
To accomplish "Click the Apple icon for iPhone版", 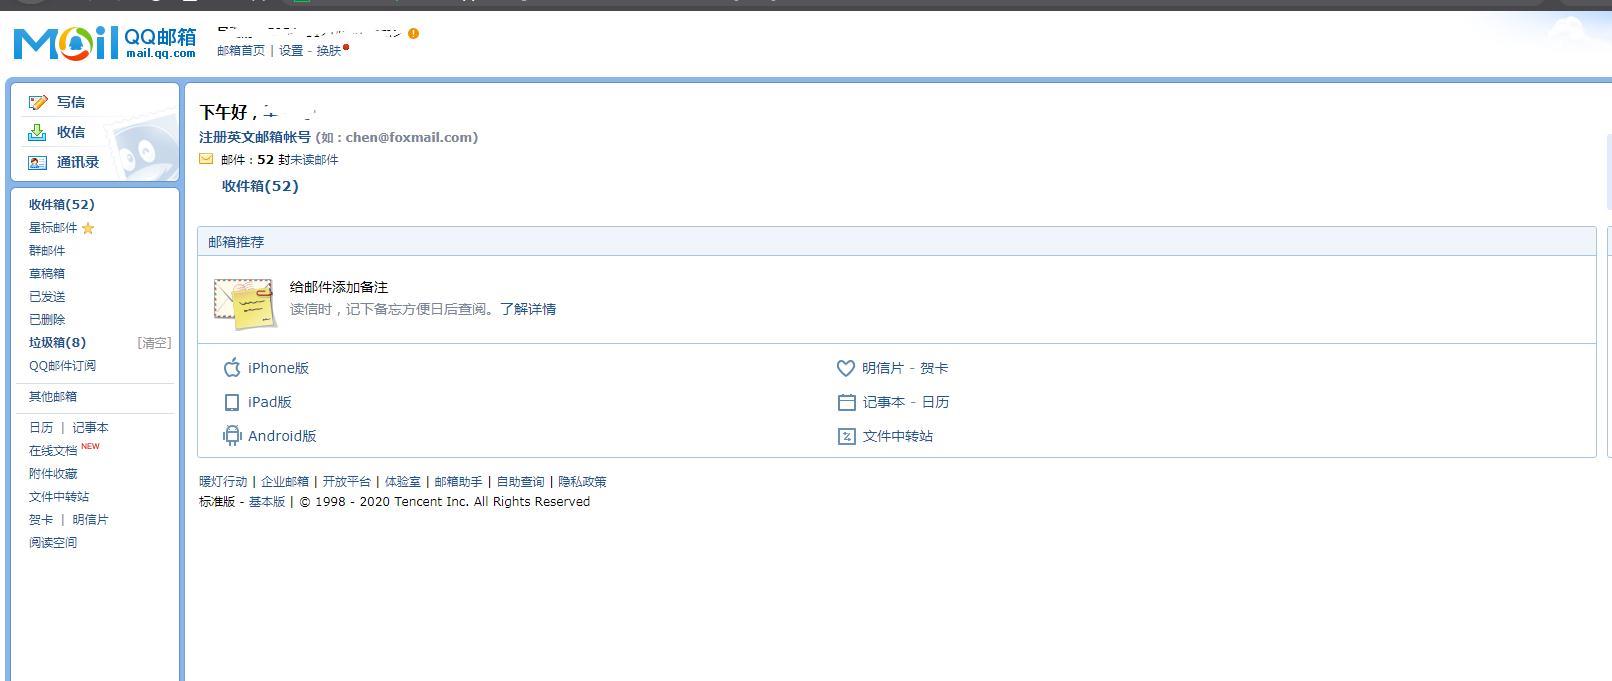I will pyautogui.click(x=232, y=367).
